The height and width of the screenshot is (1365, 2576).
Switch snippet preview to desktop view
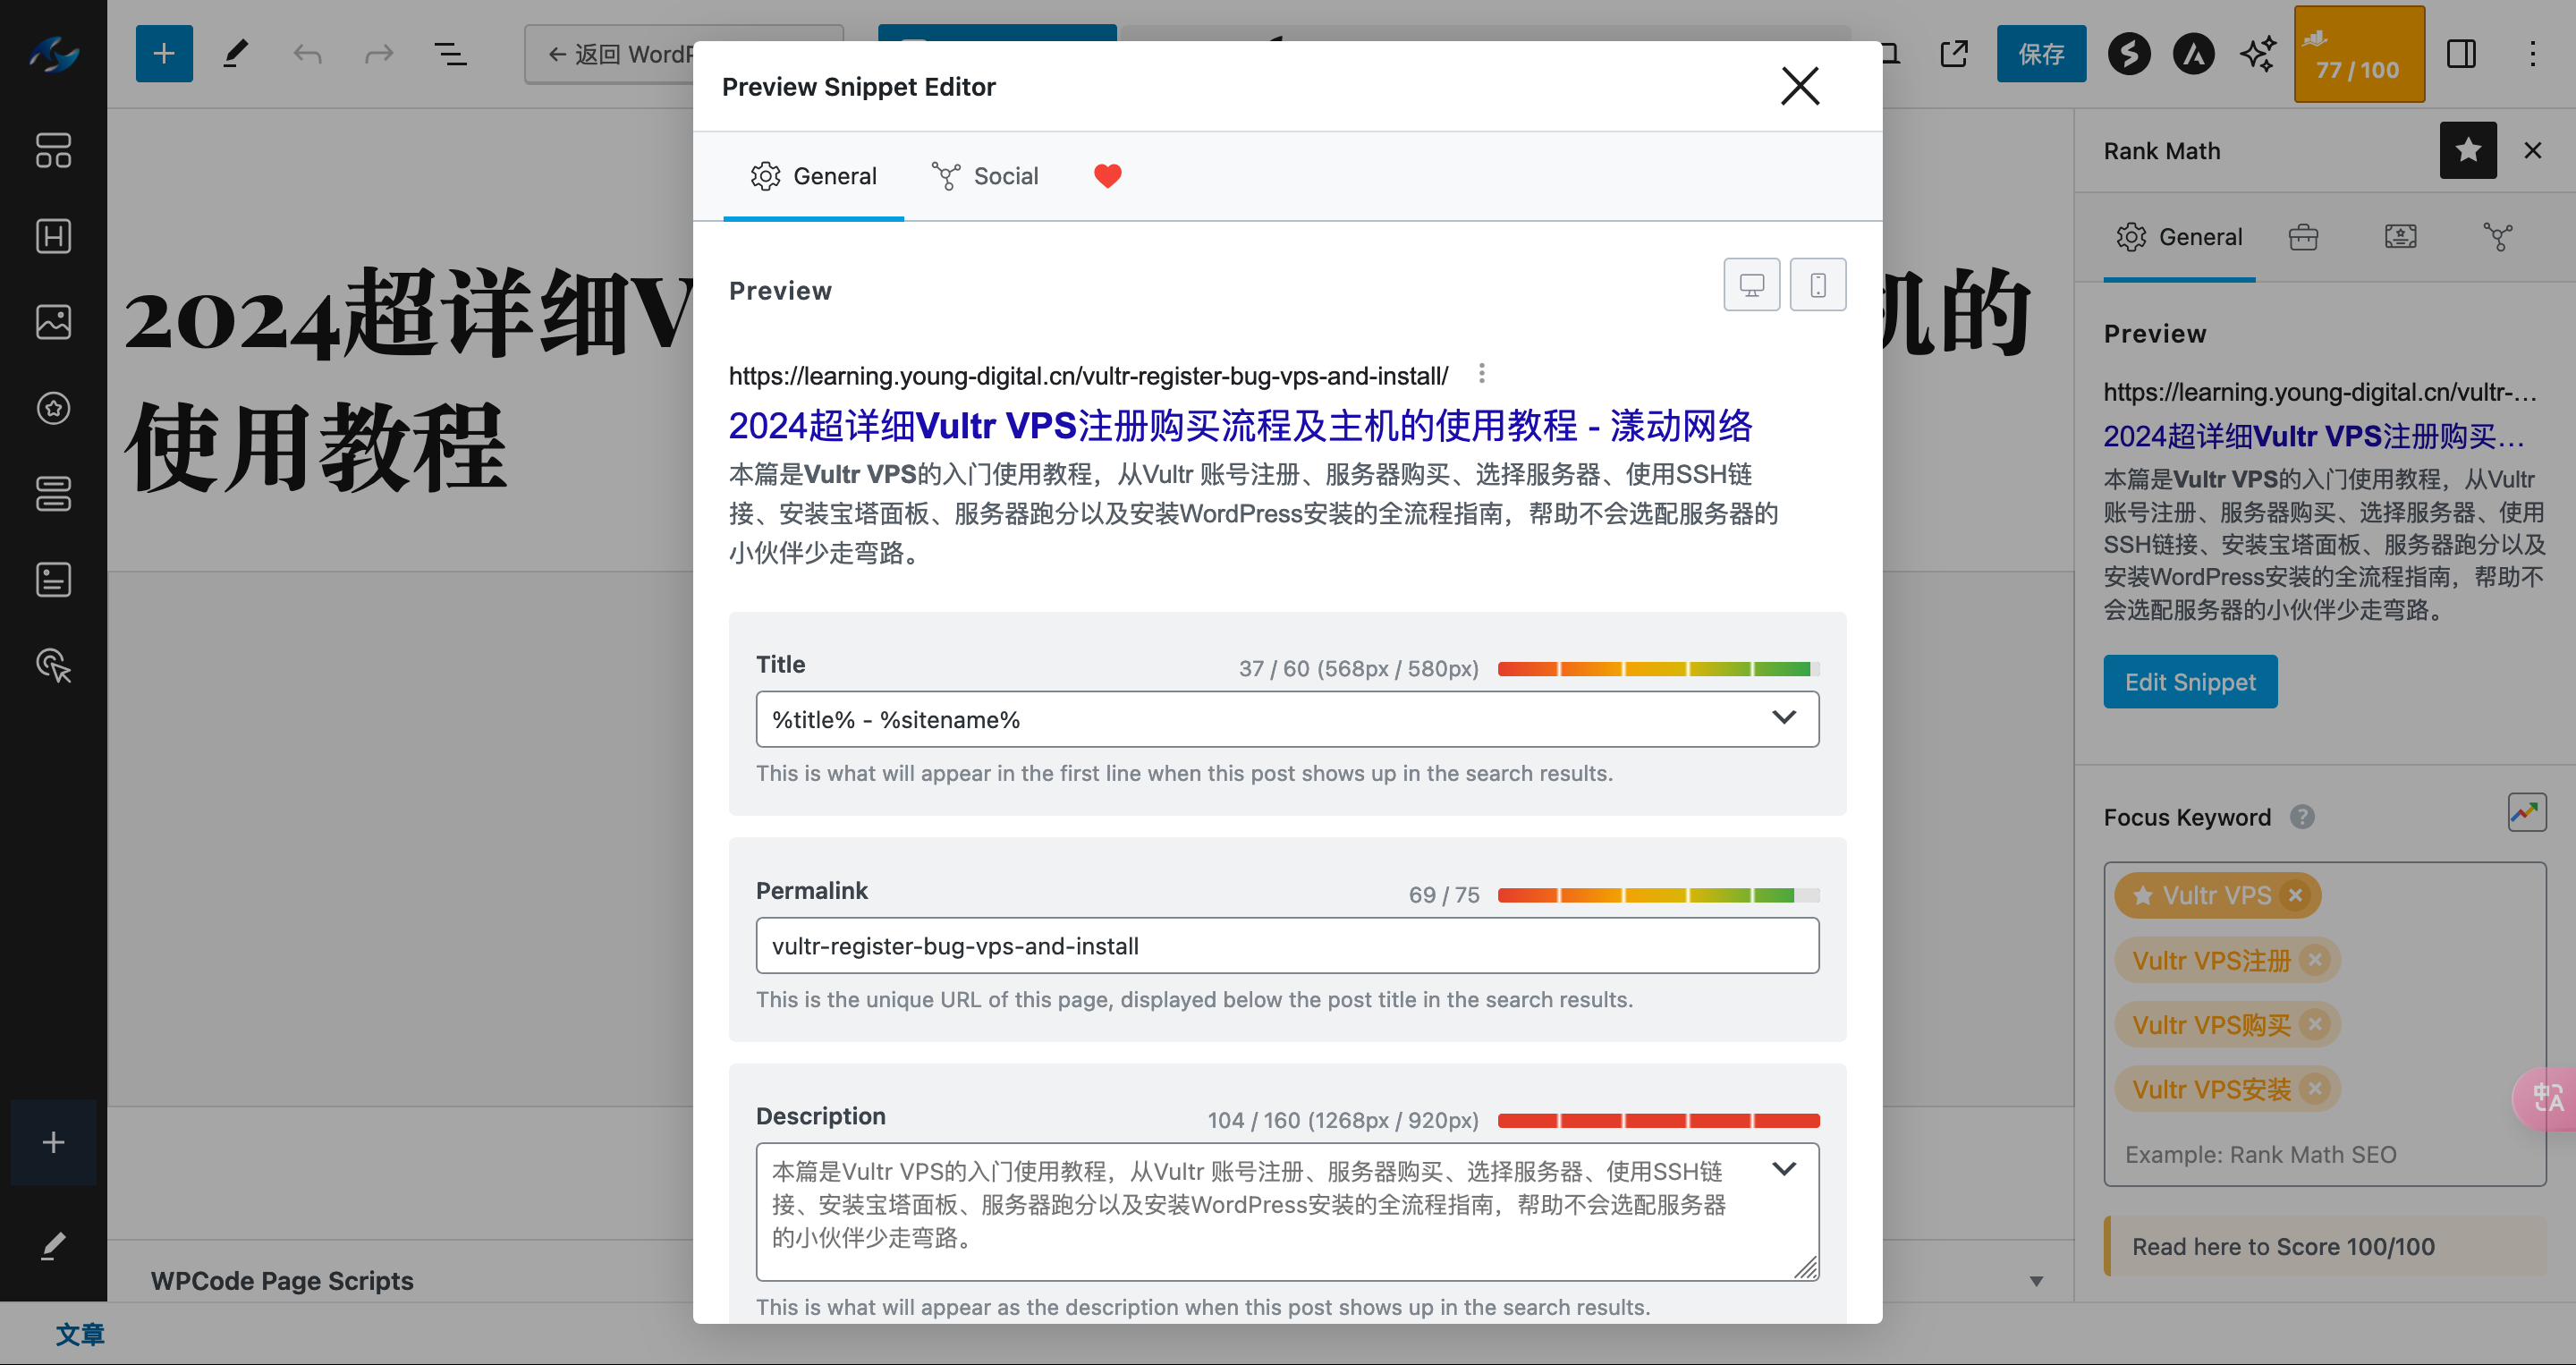[x=1752, y=285]
